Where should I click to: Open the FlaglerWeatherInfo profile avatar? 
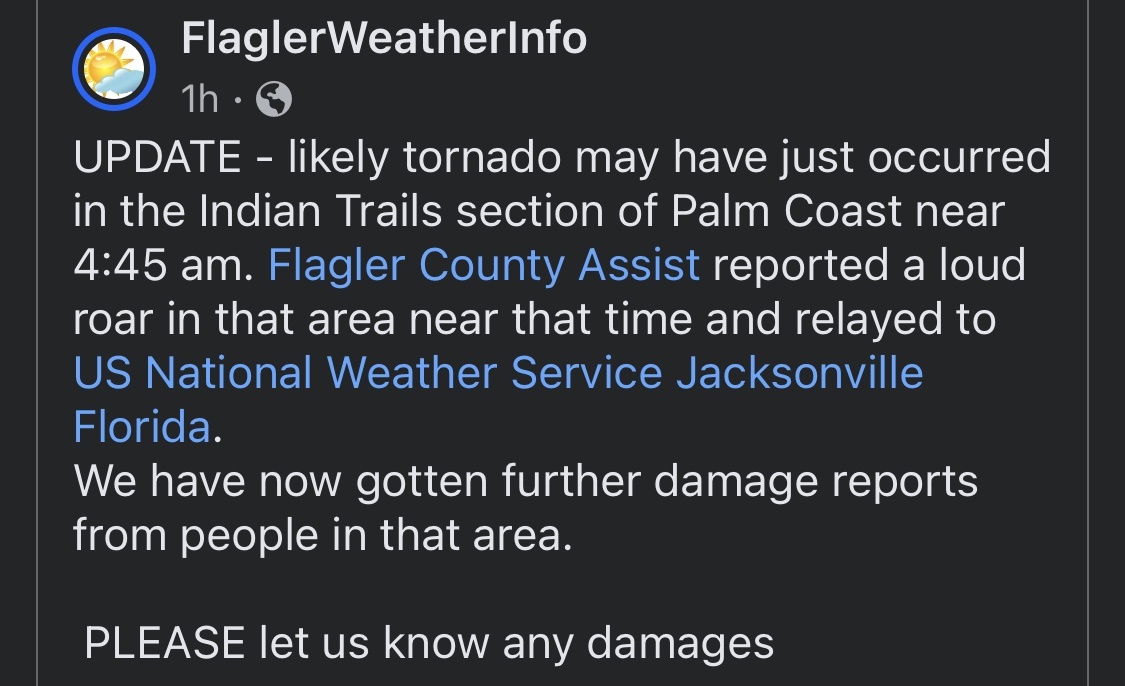114,69
